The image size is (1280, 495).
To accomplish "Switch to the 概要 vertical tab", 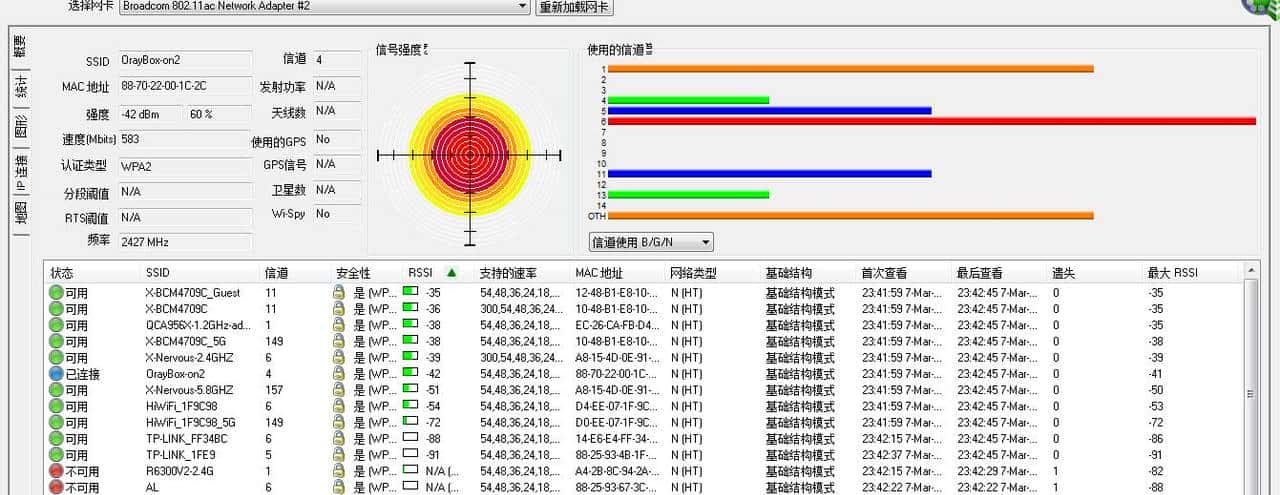I will pyautogui.click(x=20, y=47).
